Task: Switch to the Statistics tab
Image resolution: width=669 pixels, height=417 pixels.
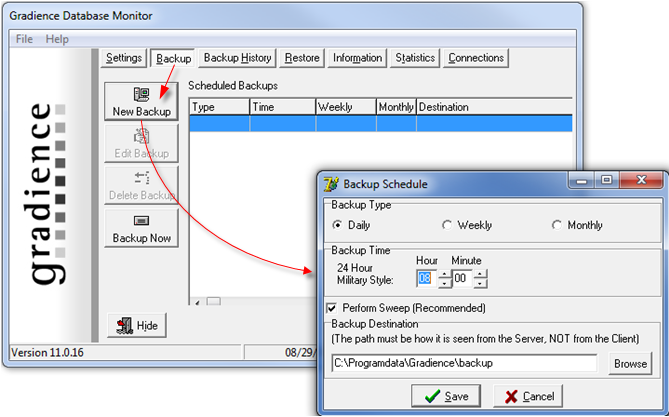Action: click(x=414, y=58)
